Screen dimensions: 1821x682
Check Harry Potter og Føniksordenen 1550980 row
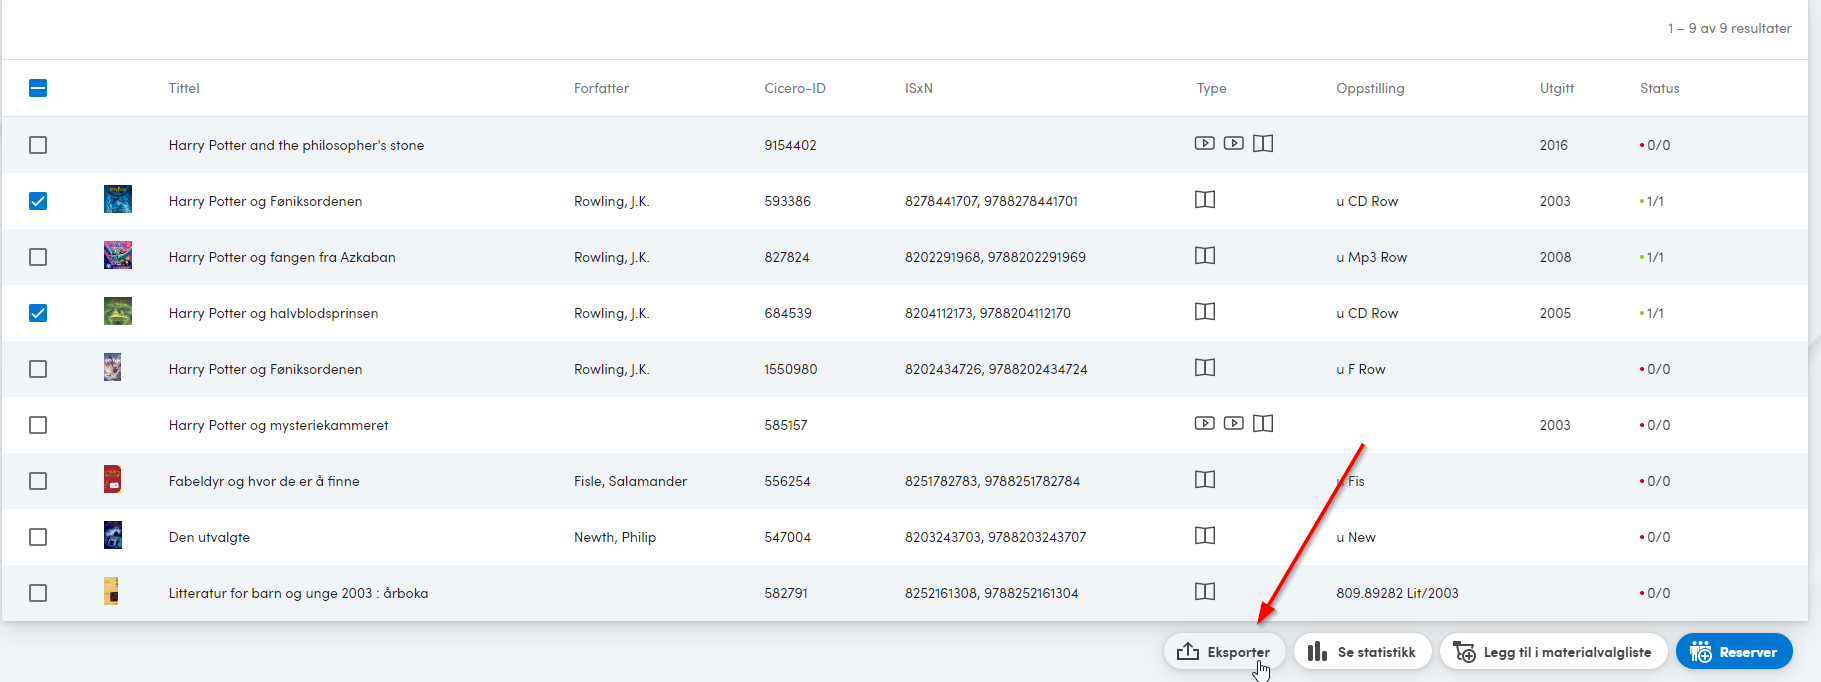click(x=38, y=369)
